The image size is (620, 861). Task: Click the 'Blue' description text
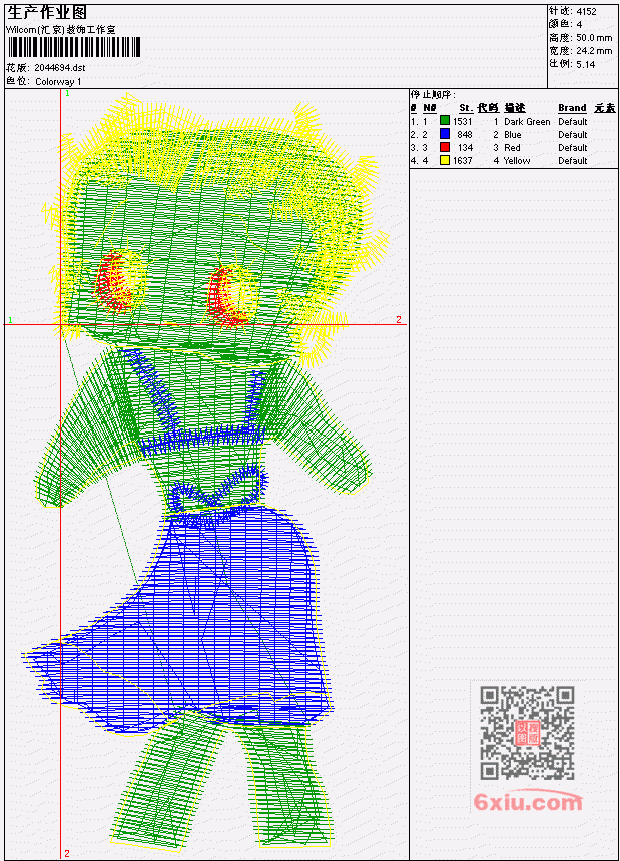(512, 135)
